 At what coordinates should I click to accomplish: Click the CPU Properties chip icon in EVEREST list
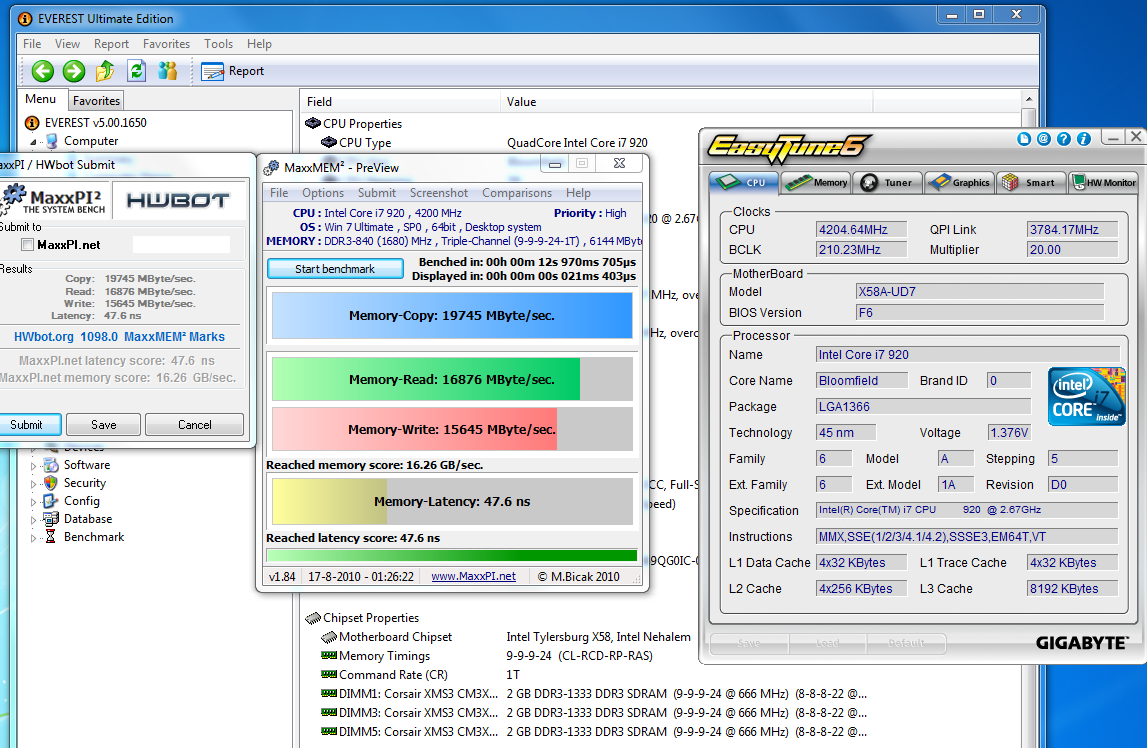(x=313, y=124)
